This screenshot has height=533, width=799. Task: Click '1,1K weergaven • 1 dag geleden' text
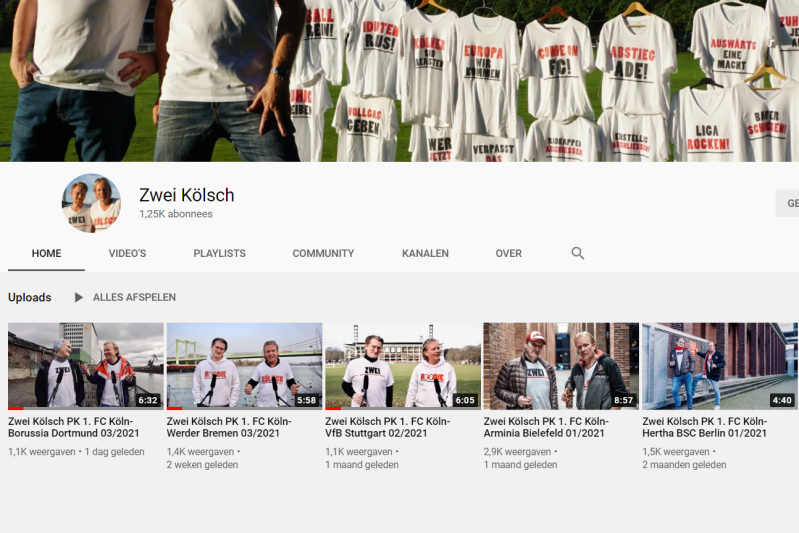pos(76,452)
